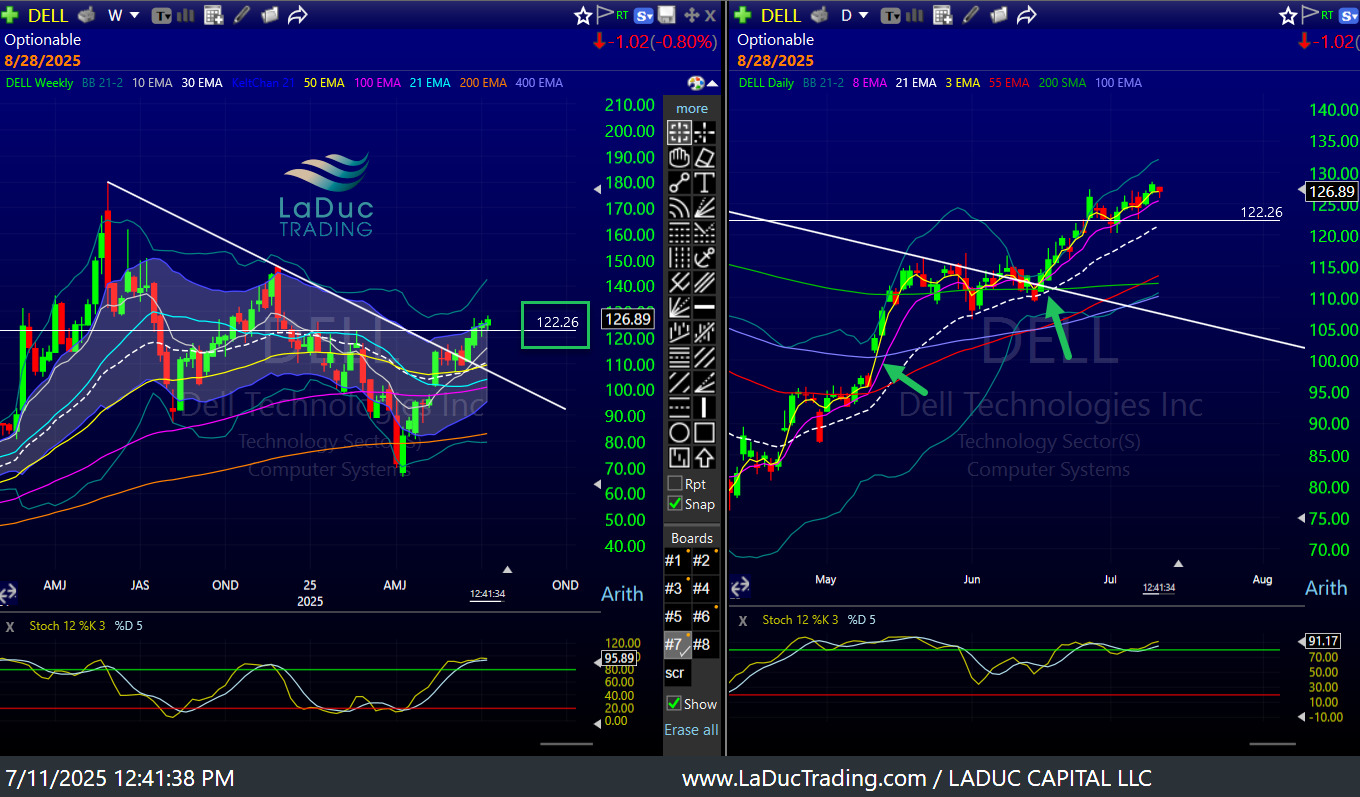Click the 50 EMA legend label
Screen dimensions: 1360x797
pyautogui.click(x=324, y=83)
